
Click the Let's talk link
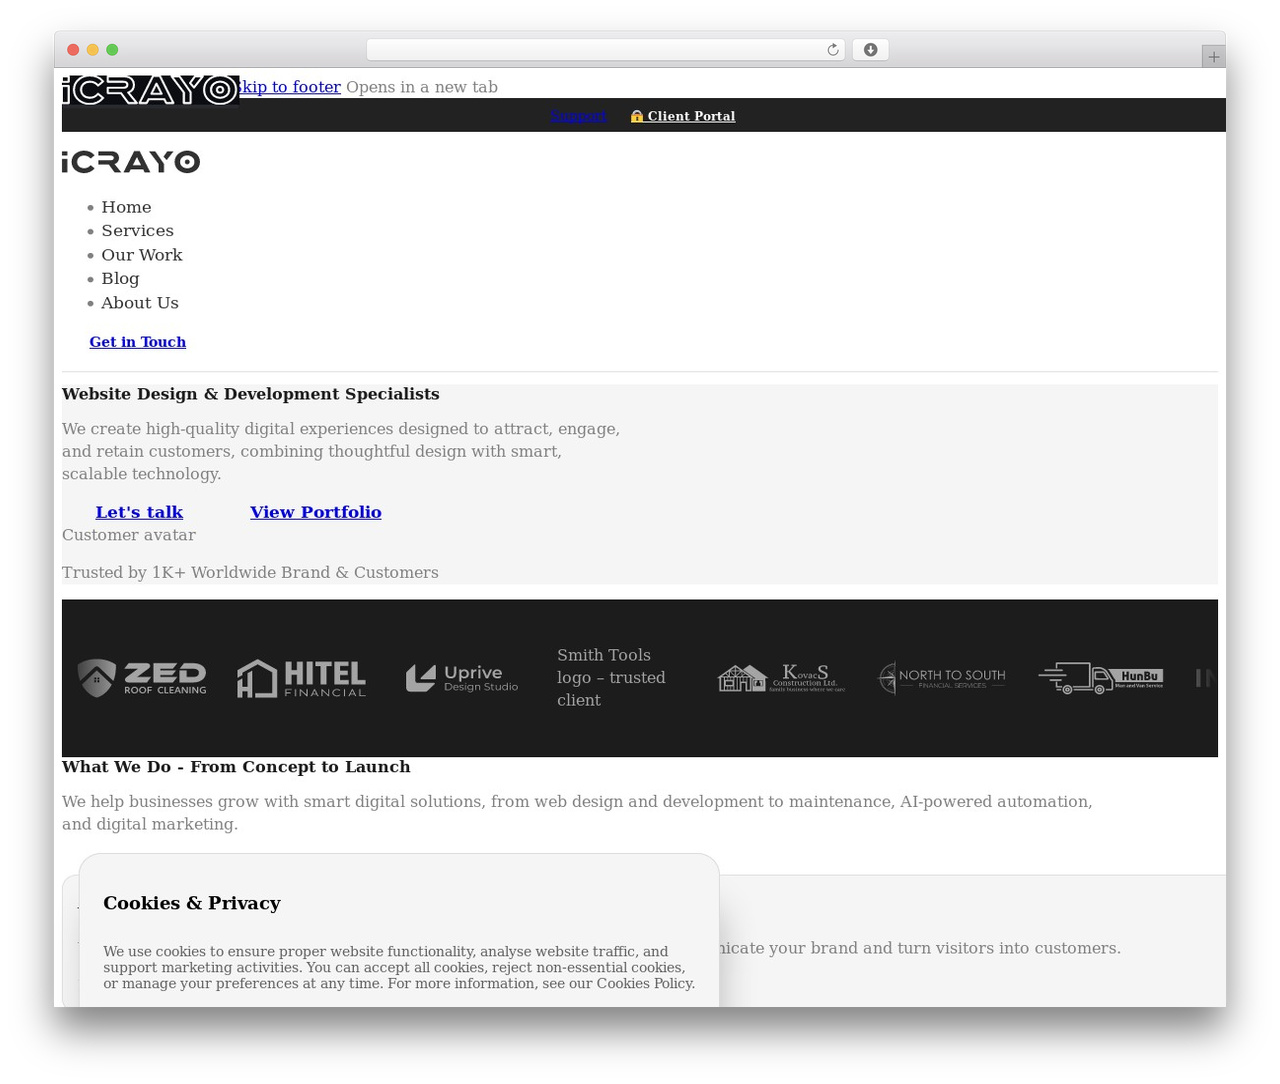139,512
